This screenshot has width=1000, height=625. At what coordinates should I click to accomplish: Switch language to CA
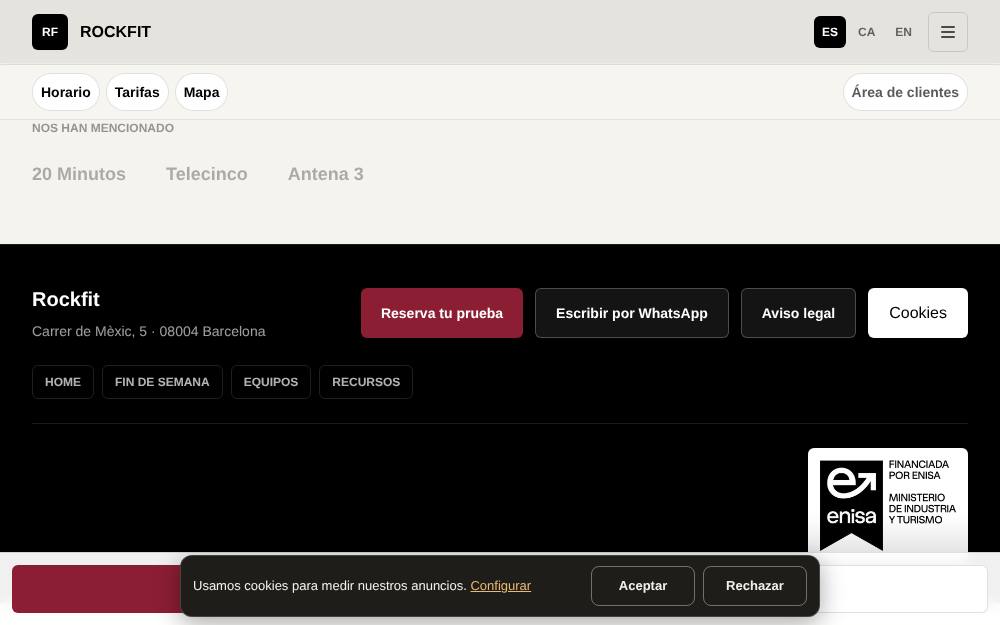(x=866, y=32)
